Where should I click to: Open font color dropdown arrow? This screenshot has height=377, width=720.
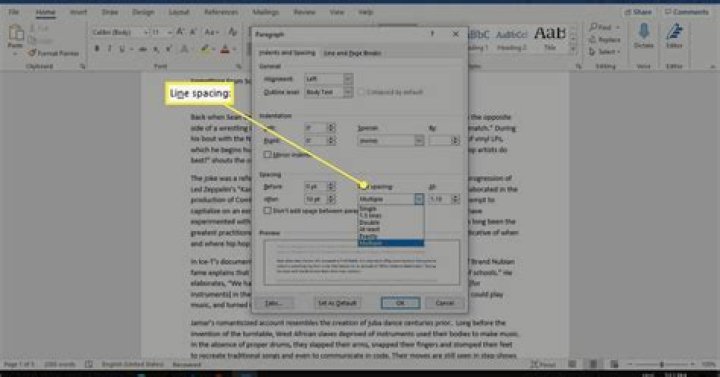234,50
